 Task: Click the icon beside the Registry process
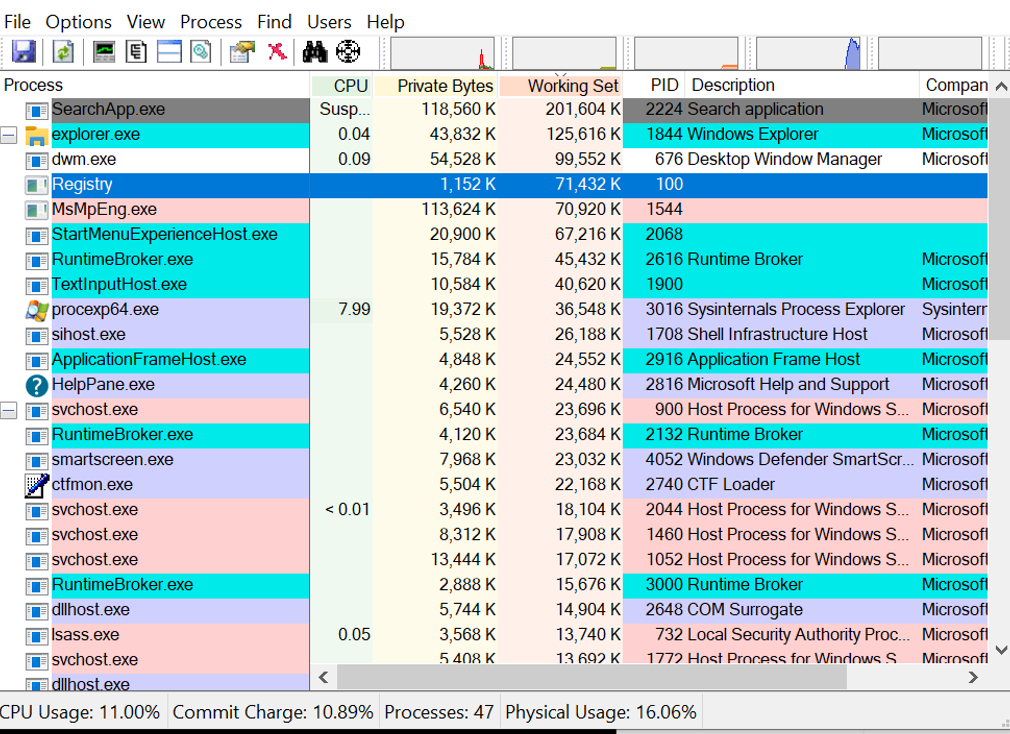37,185
